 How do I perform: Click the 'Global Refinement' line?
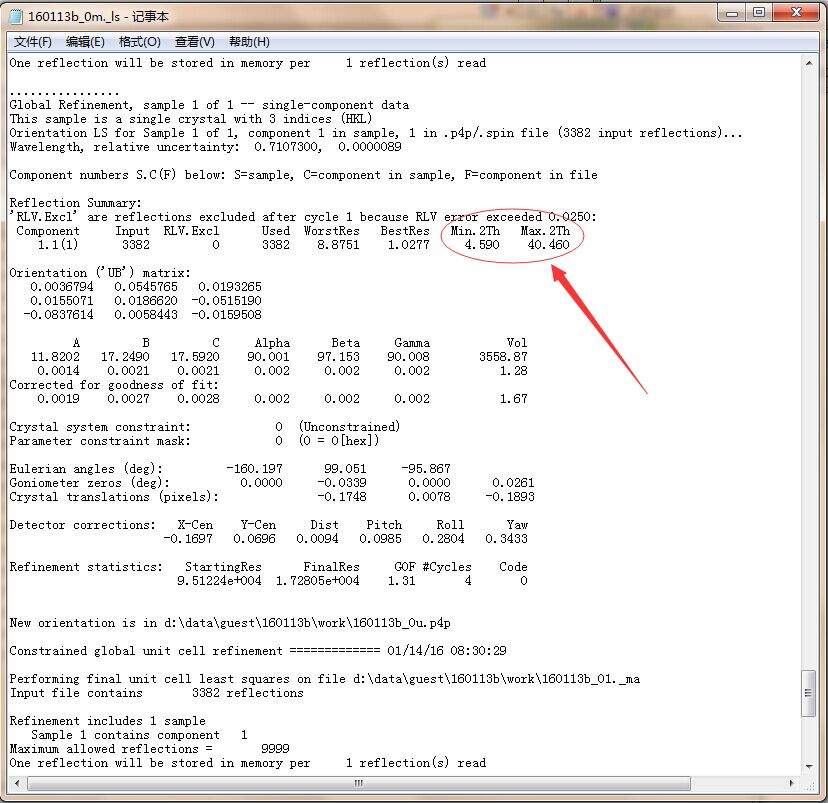pyautogui.click(x=209, y=105)
